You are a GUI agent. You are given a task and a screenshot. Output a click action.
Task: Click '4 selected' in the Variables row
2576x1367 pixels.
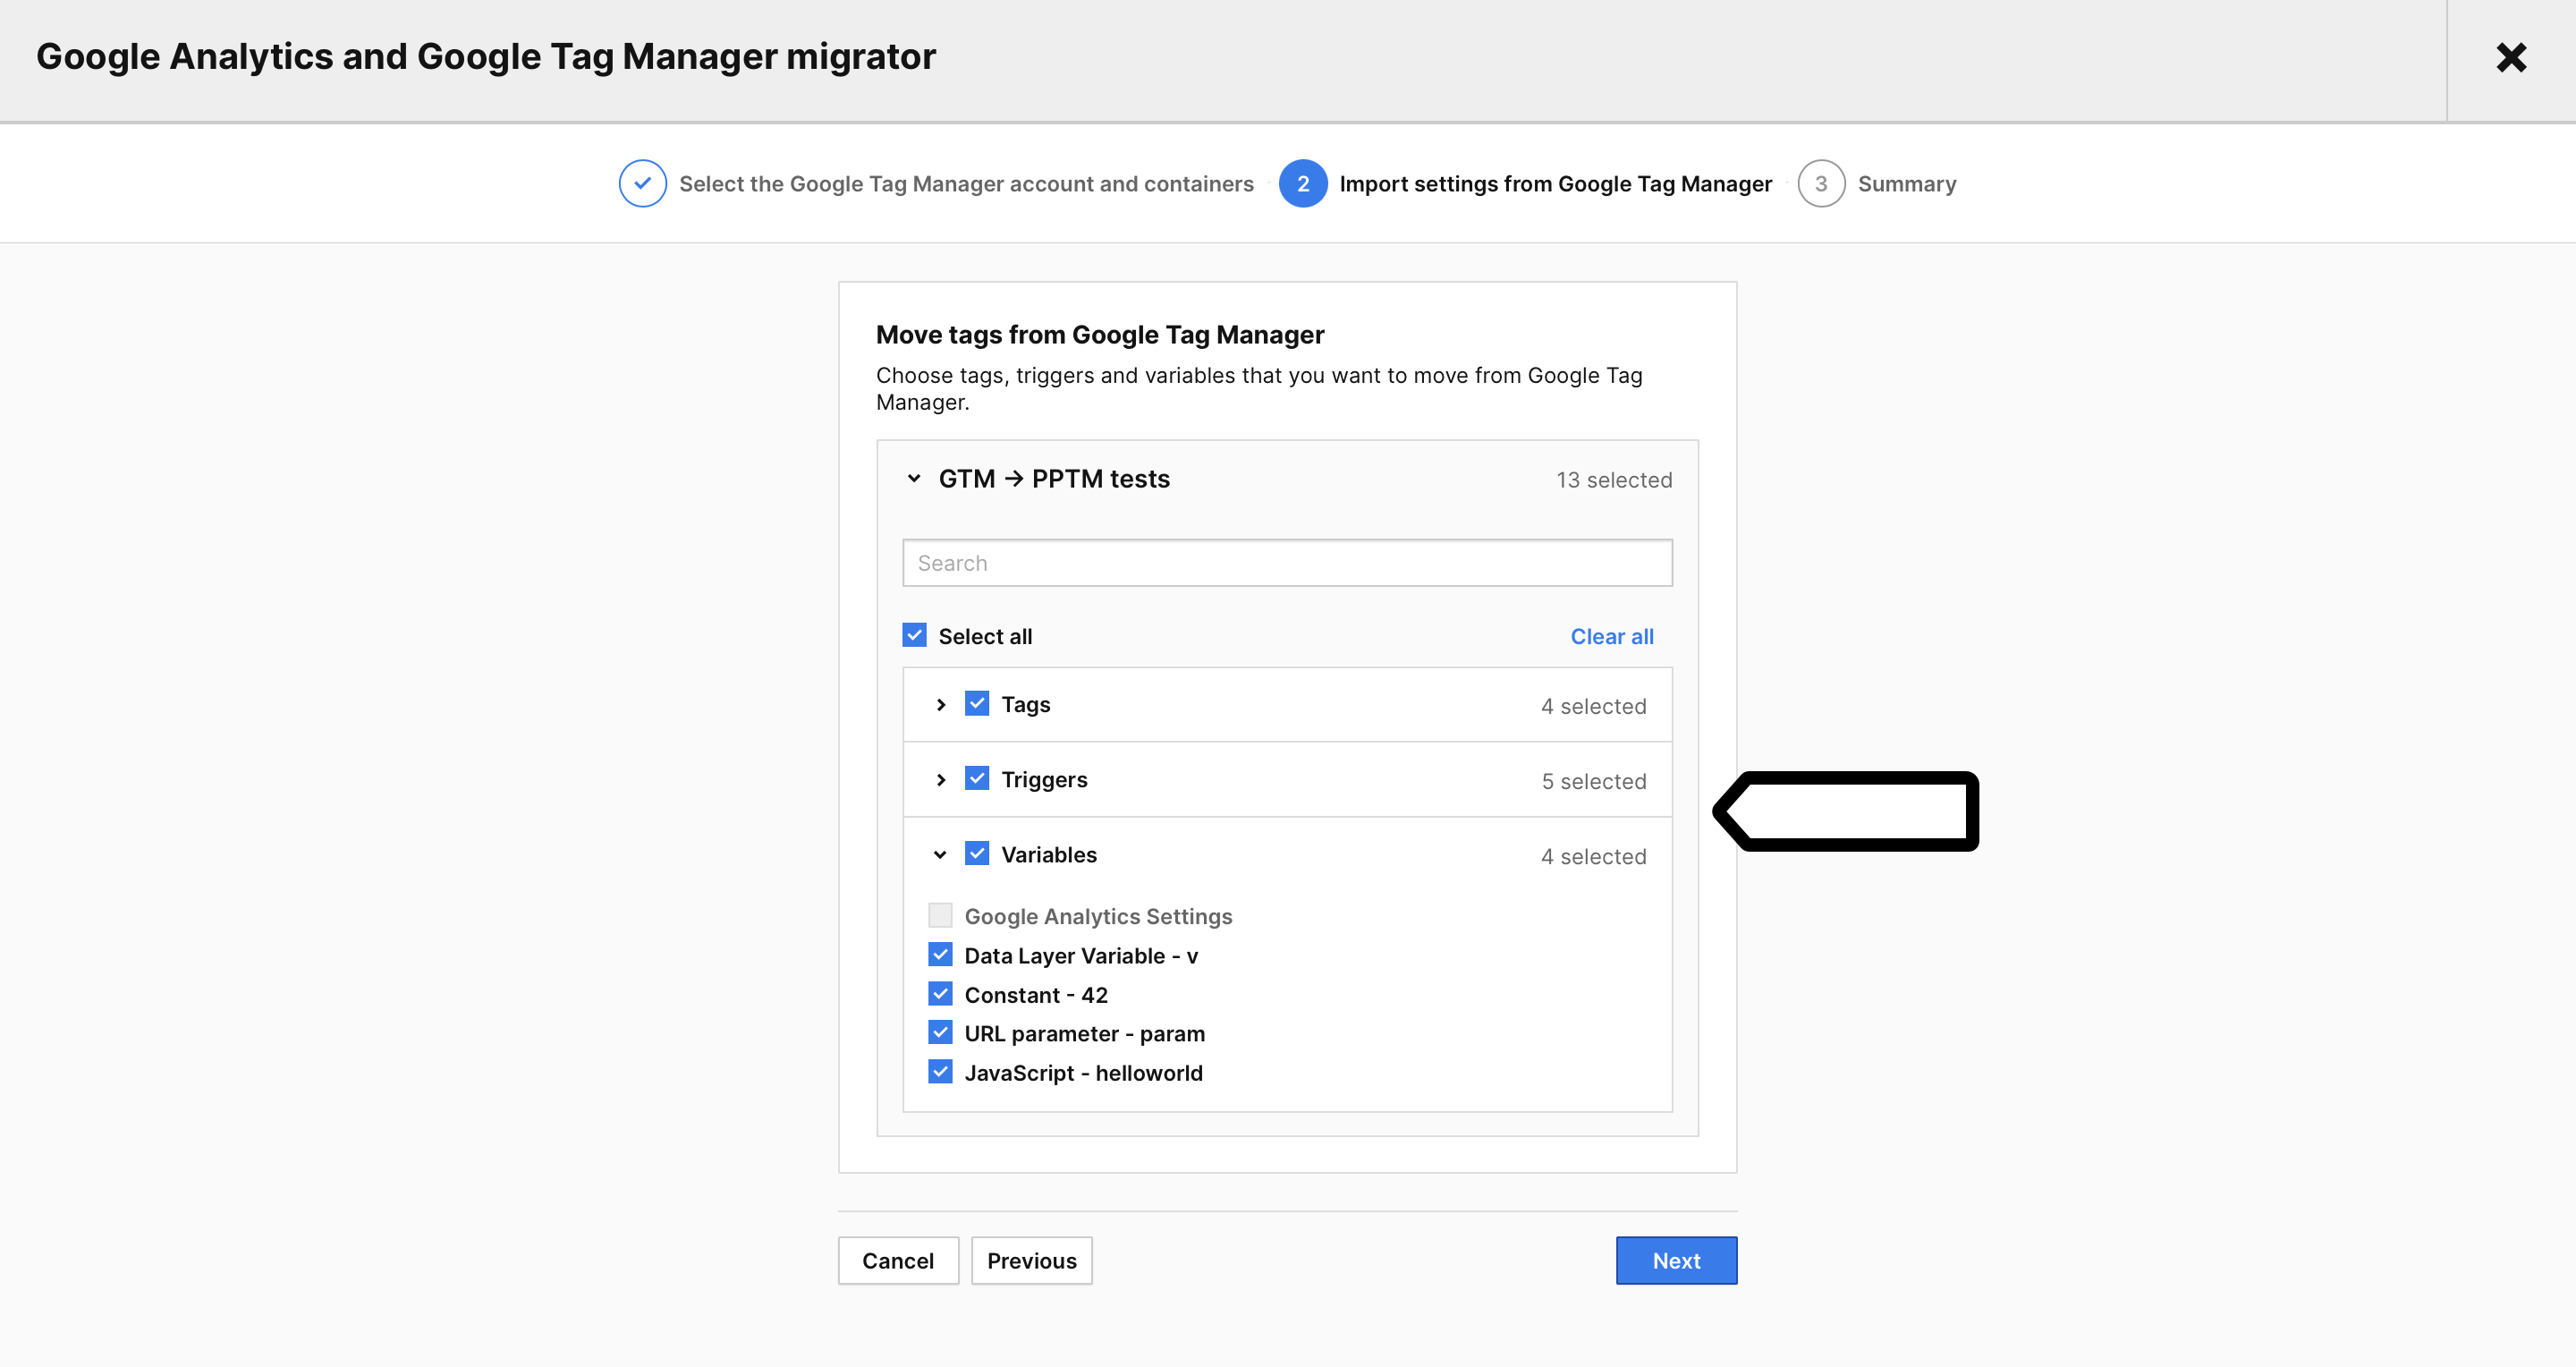[x=1593, y=856]
